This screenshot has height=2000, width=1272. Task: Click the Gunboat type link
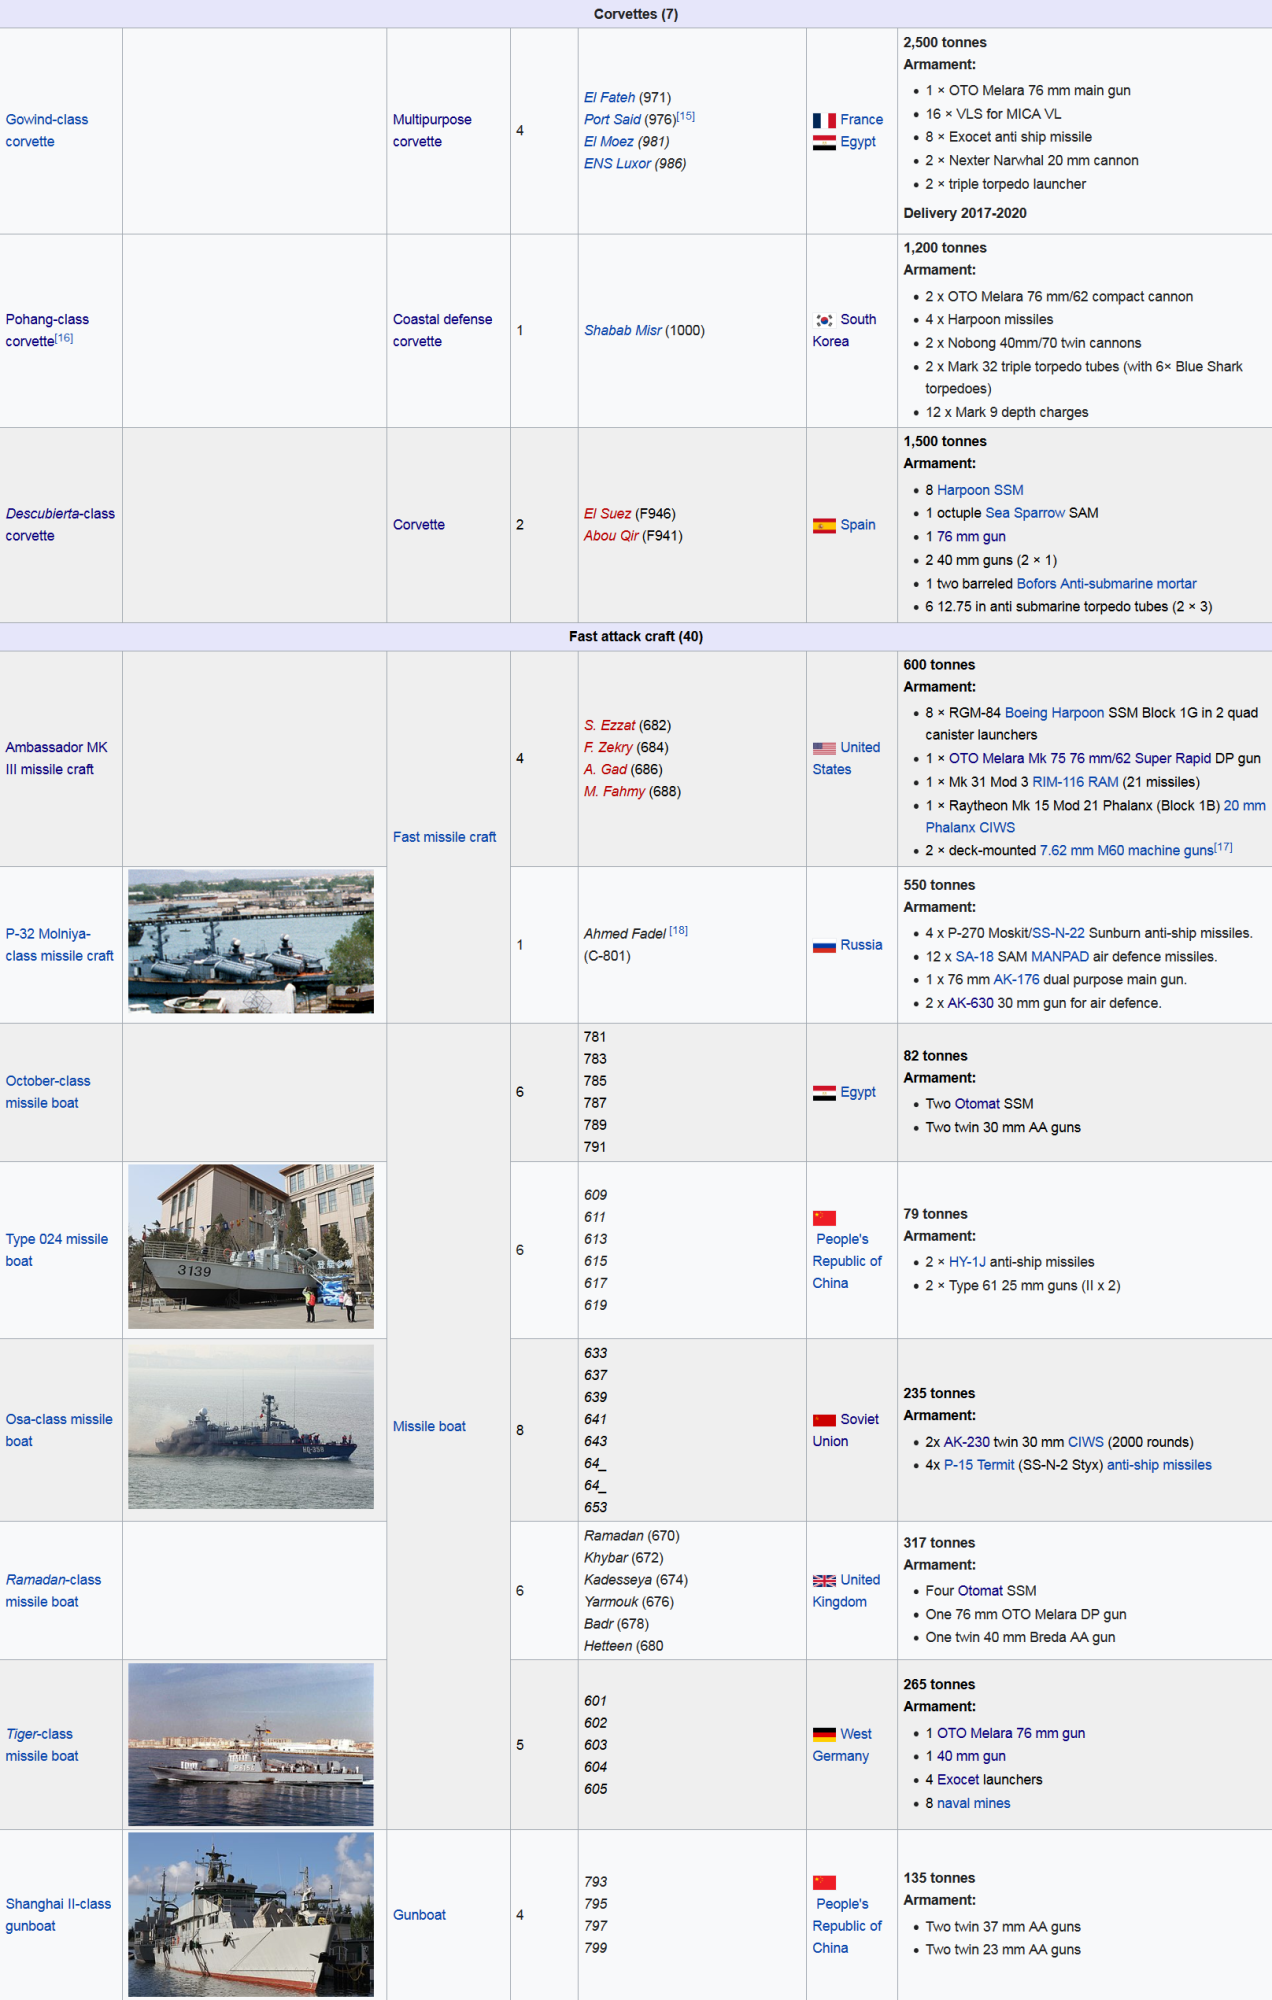pos(419,1915)
